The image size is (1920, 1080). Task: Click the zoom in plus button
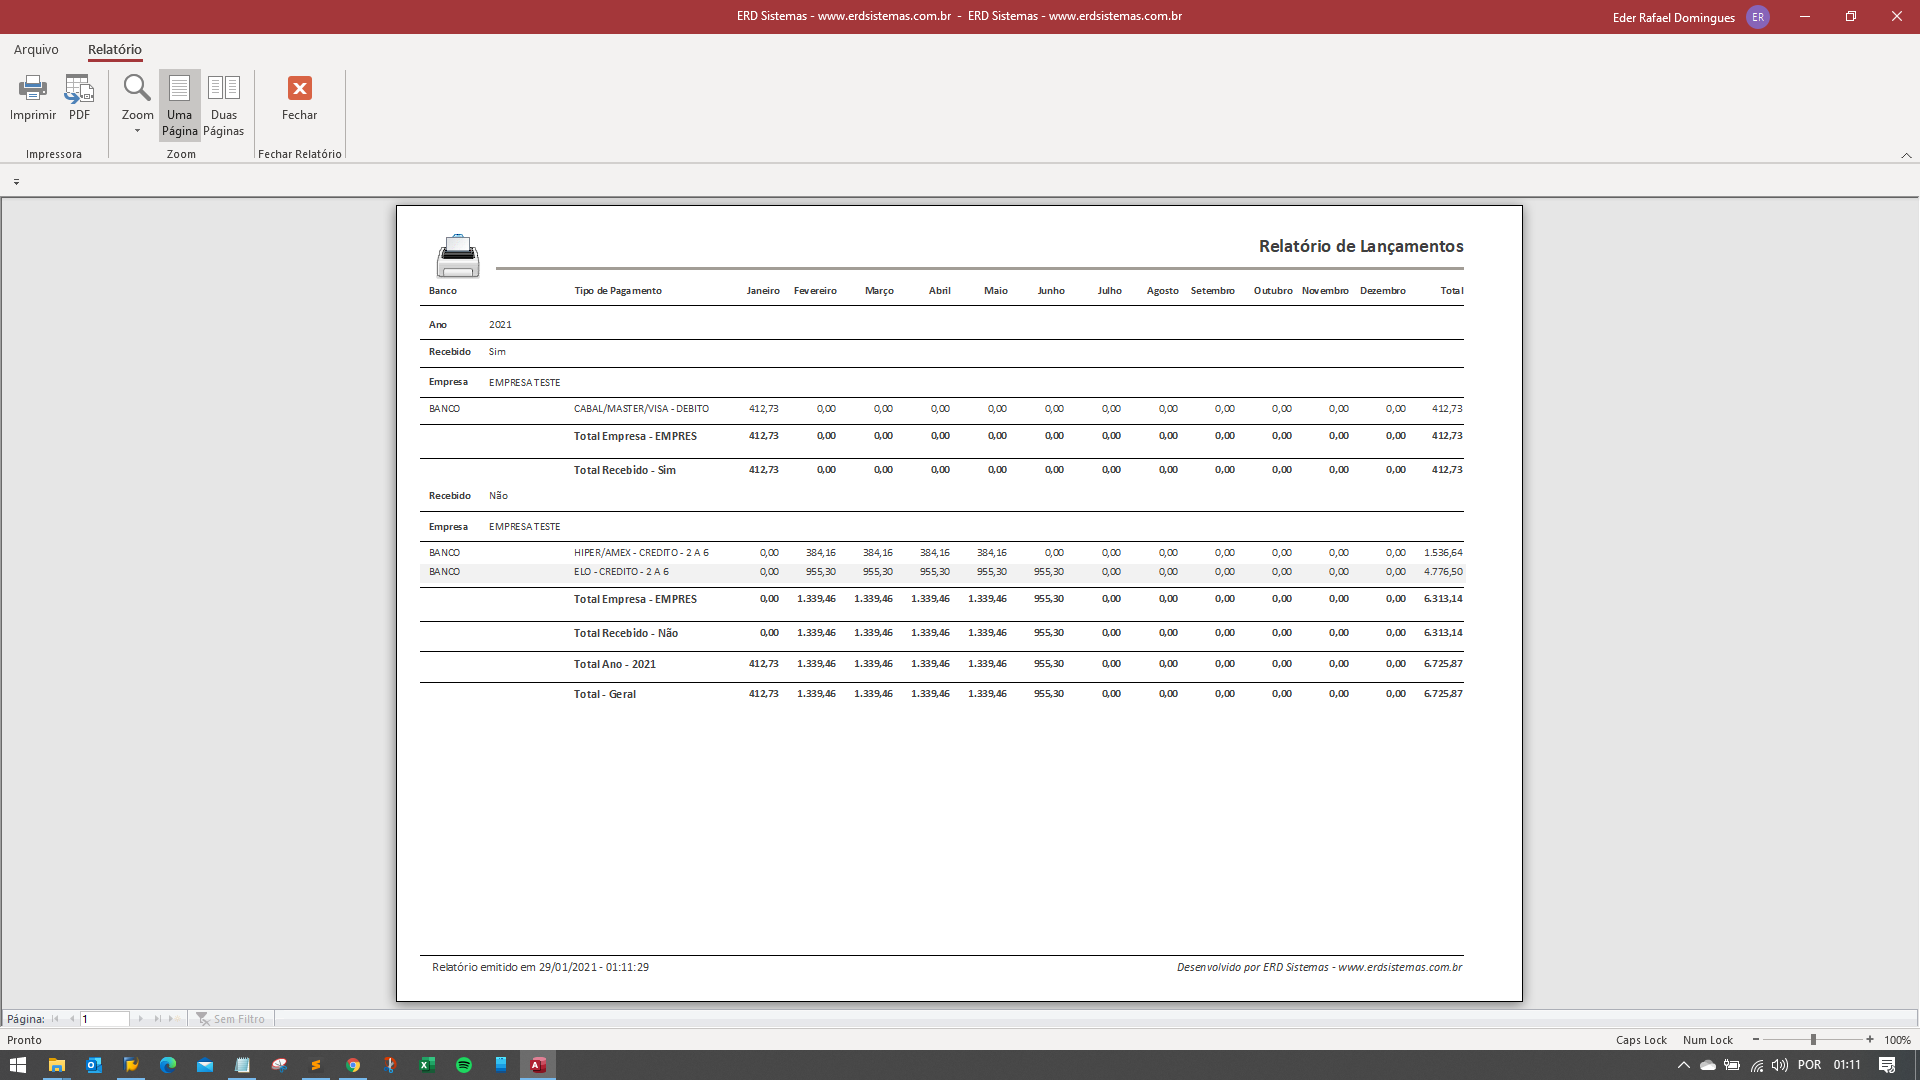click(x=1870, y=1040)
